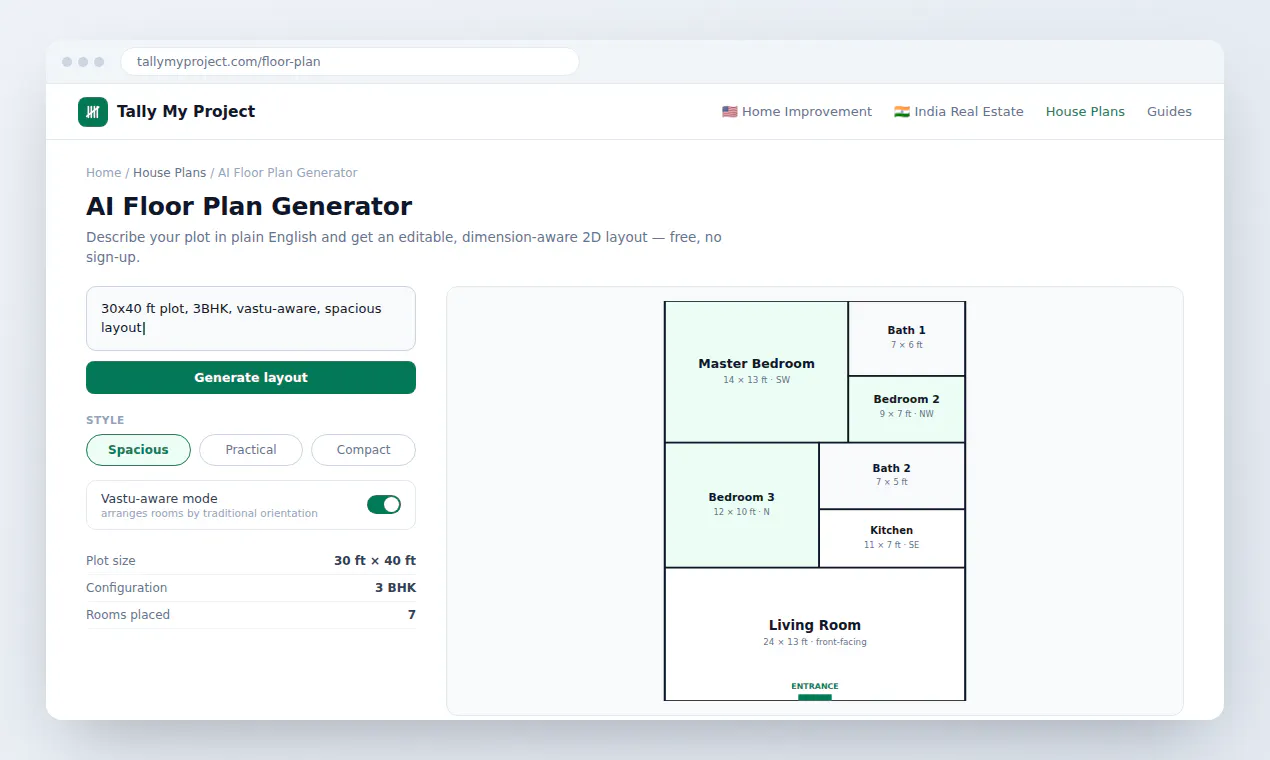The height and width of the screenshot is (760, 1270).
Task: Click the STYLE section label
Action: pyautogui.click(x=105, y=421)
